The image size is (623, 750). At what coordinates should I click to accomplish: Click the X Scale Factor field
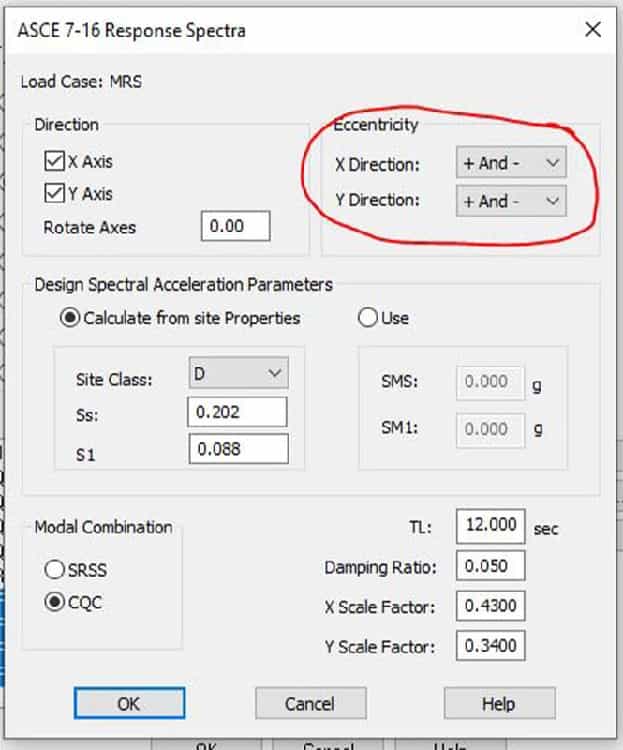coord(490,606)
